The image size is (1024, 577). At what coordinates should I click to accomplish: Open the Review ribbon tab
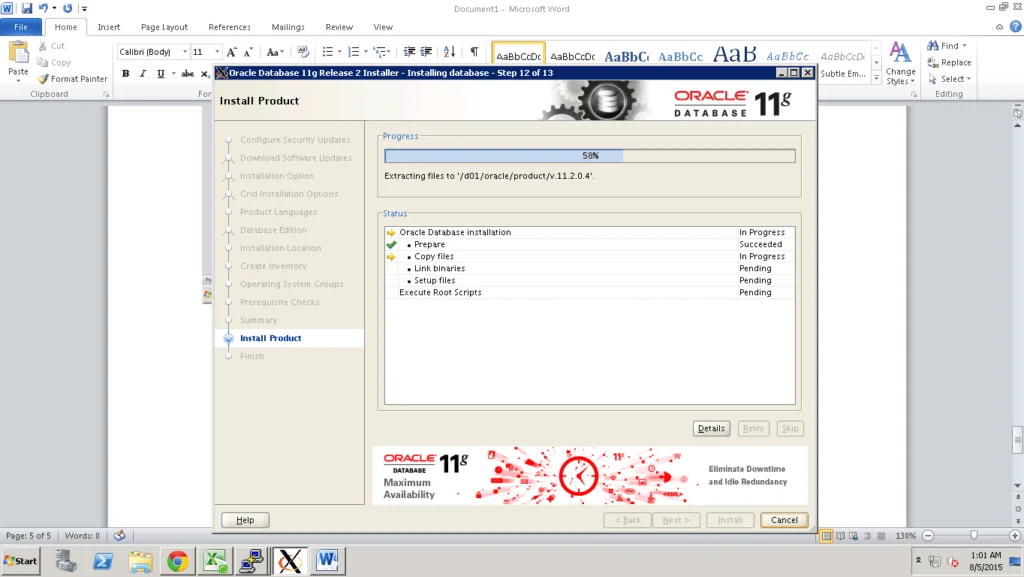[x=339, y=27]
